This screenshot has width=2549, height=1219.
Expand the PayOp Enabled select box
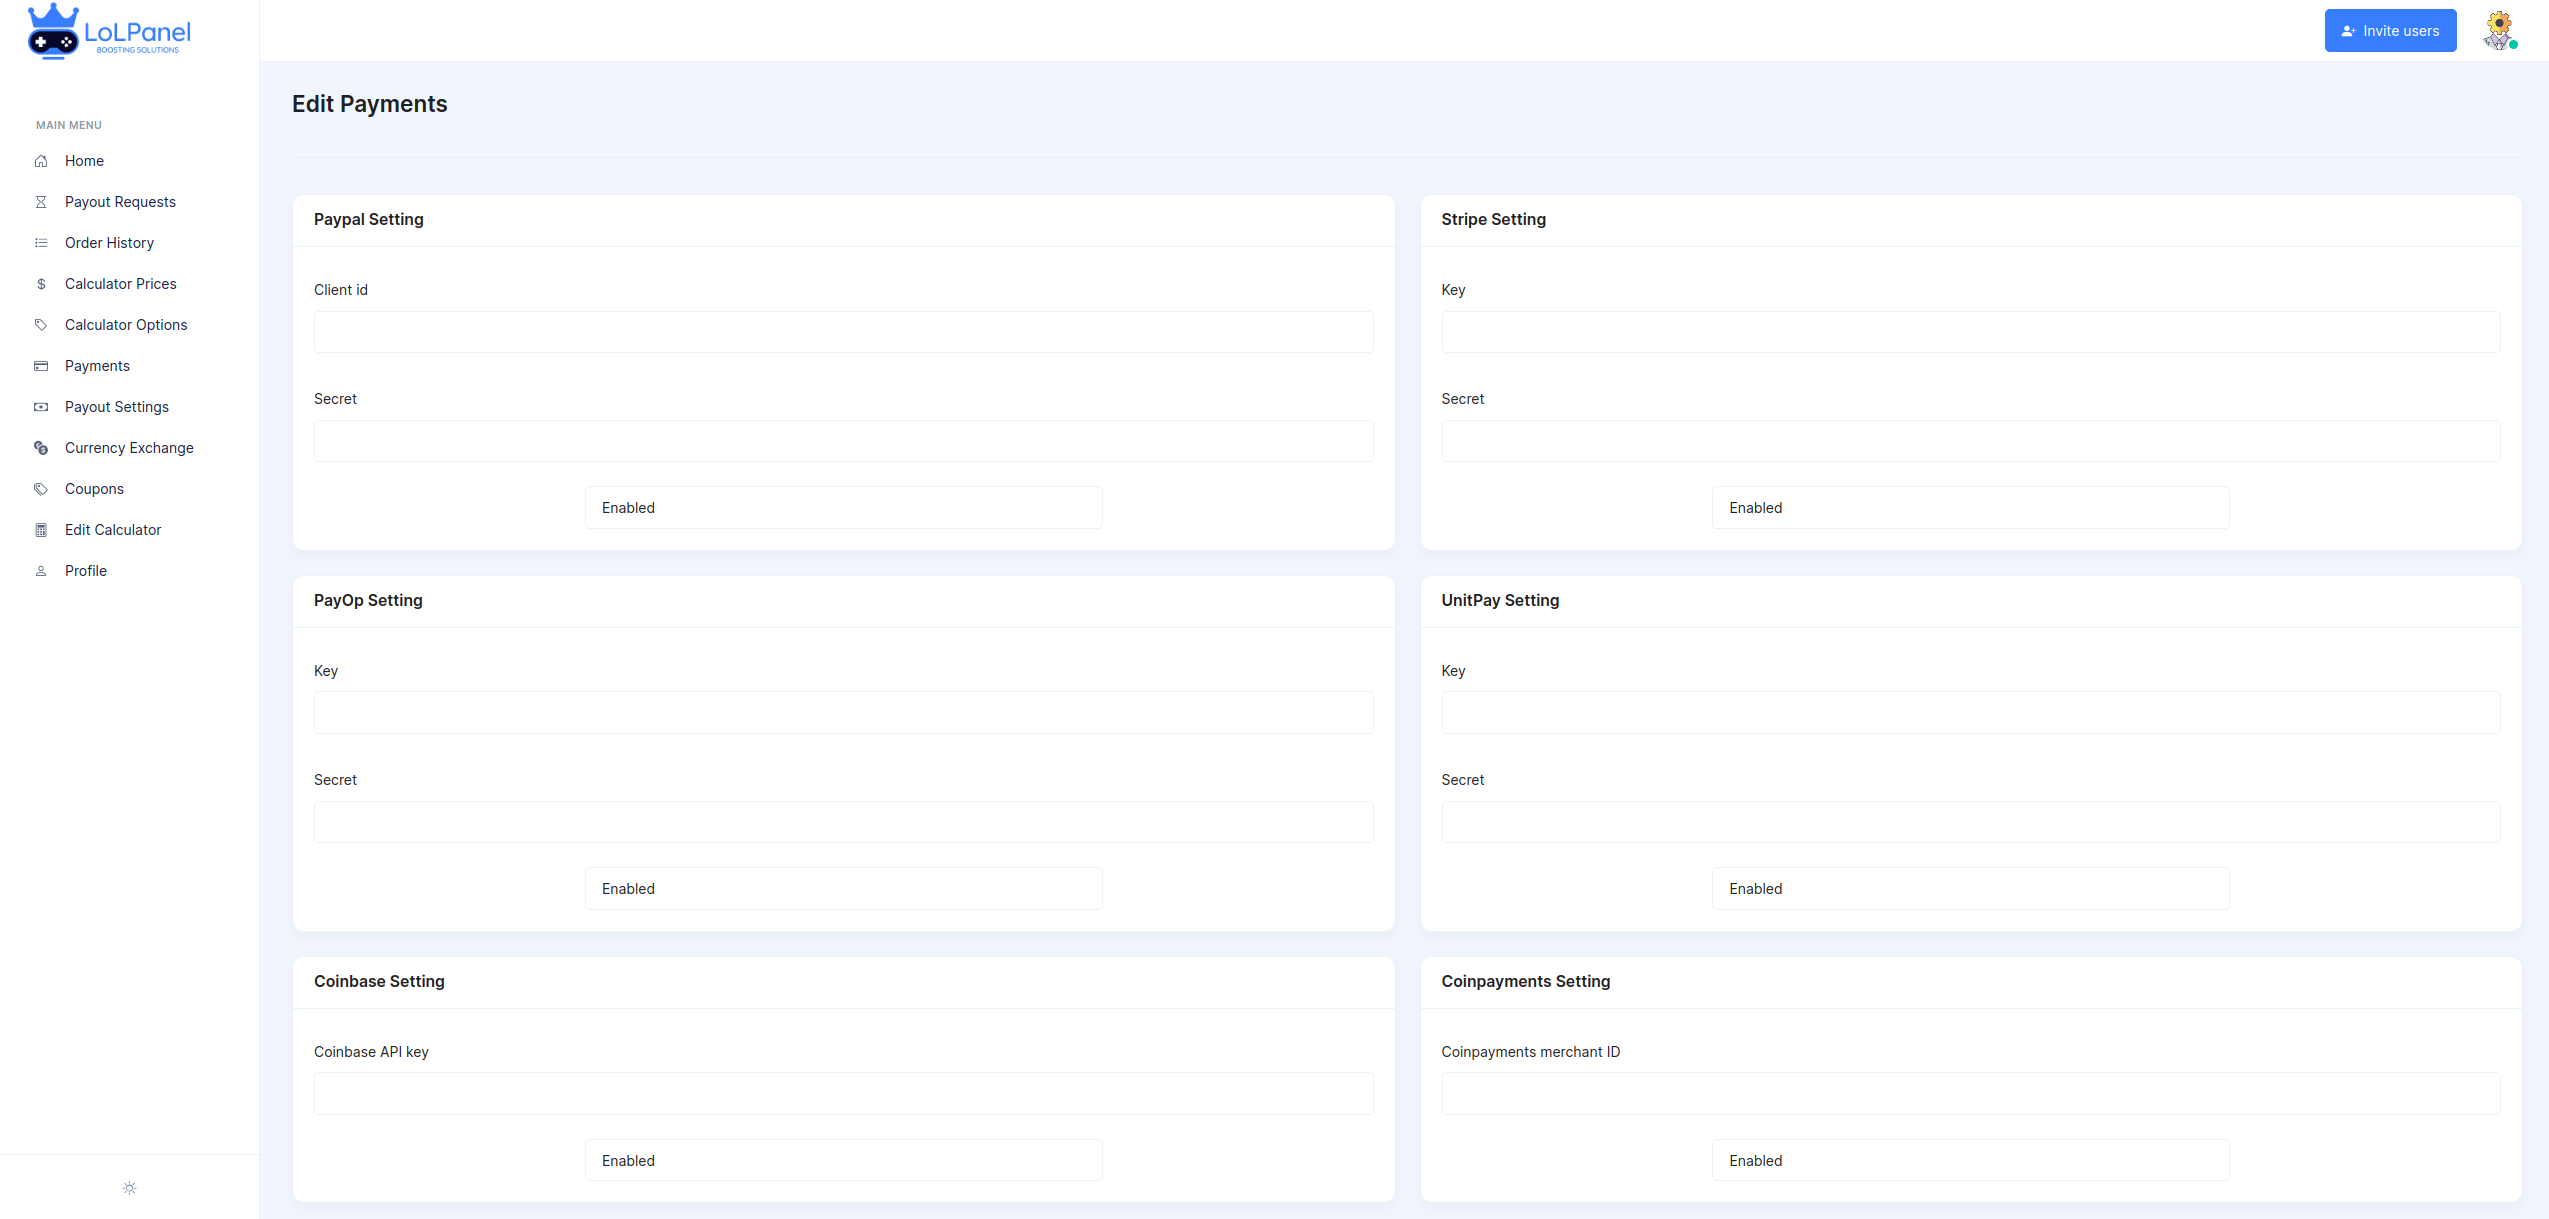[x=843, y=889]
